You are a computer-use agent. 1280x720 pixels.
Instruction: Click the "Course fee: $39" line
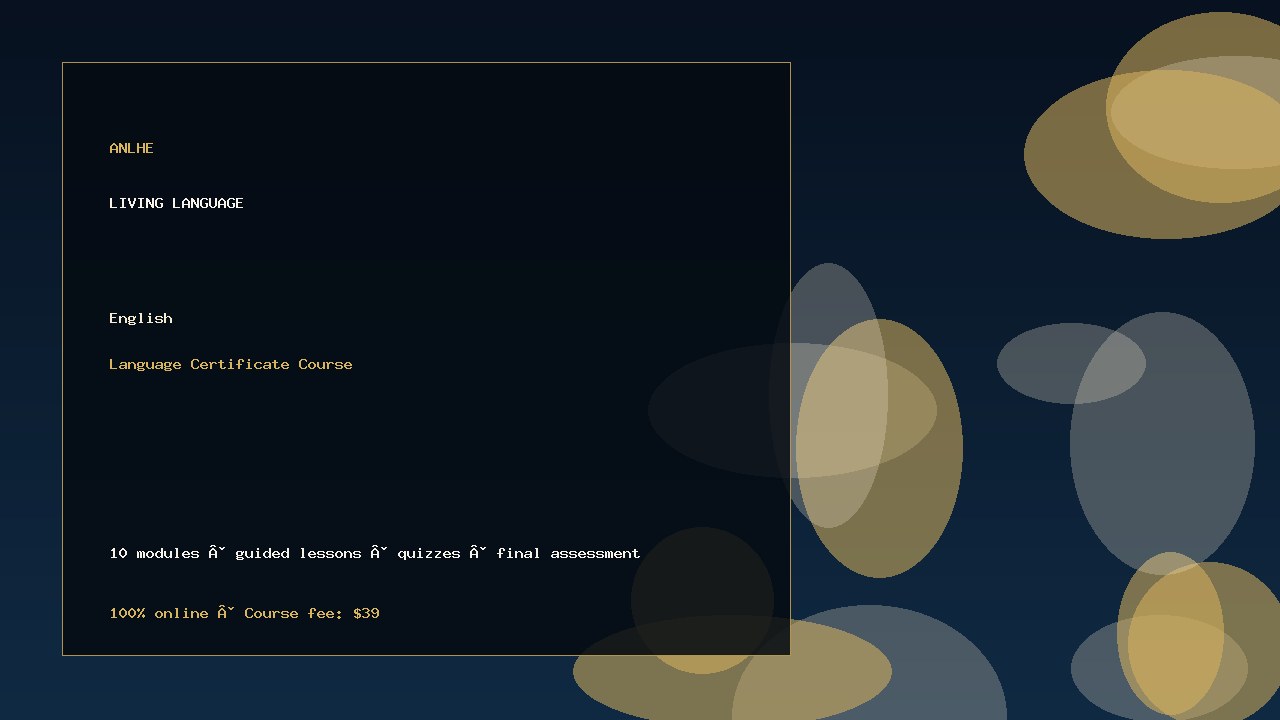[245, 613]
